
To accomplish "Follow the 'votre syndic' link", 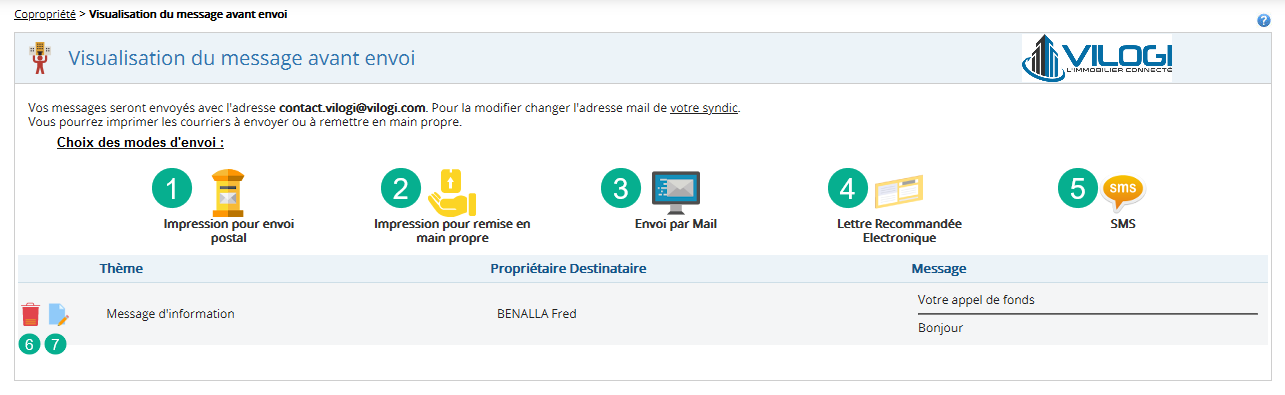I will click(x=704, y=107).
